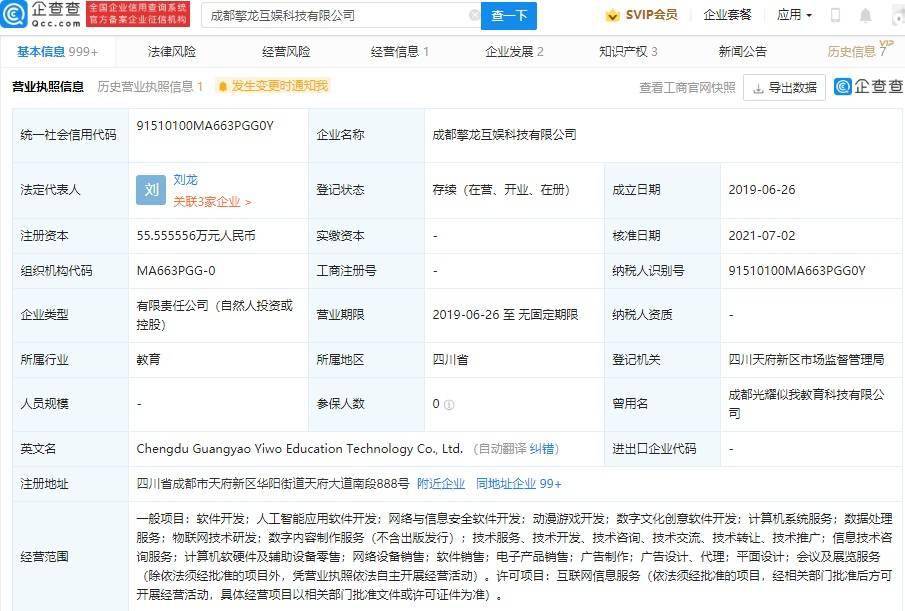Click the info icon next to 参保人数 0
This screenshot has height=611, width=905.
pyautogui.click(x=449, y=405)
